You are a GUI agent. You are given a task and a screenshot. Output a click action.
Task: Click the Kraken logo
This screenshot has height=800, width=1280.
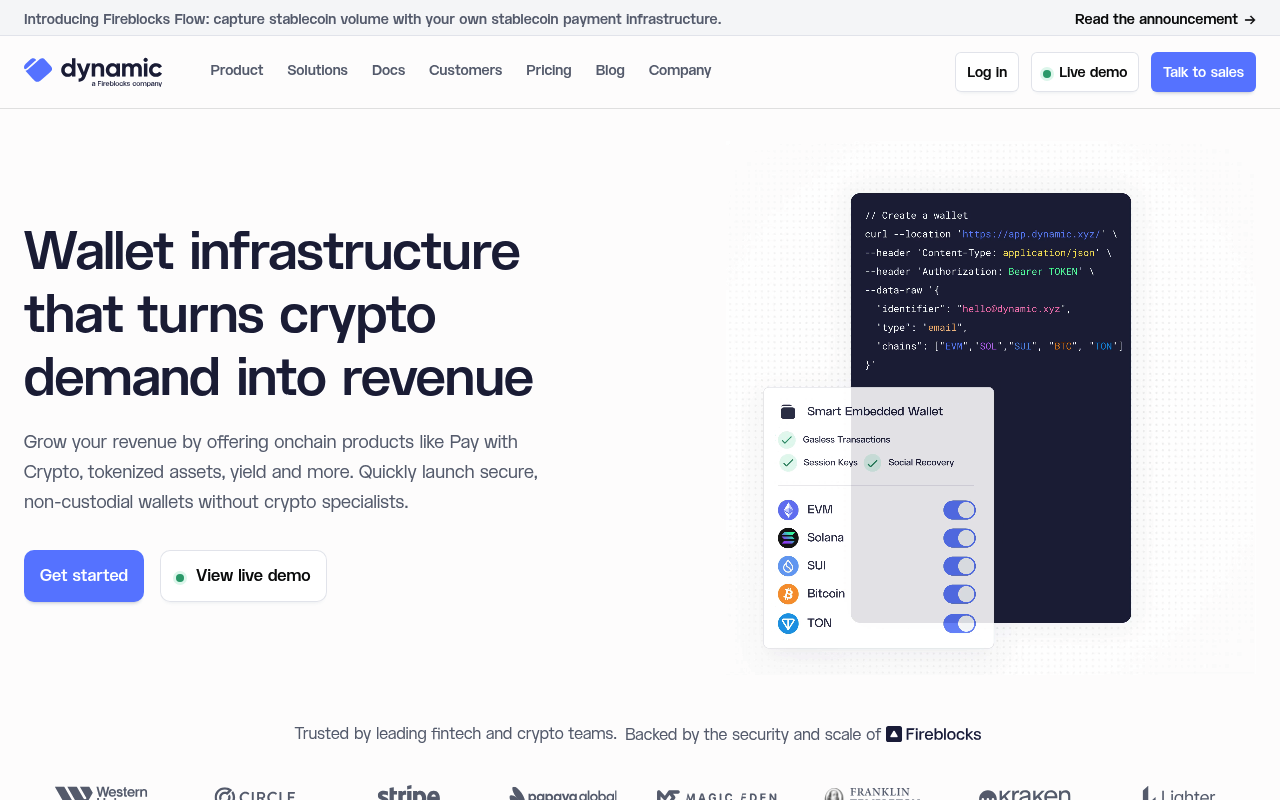pos(1024,795)
